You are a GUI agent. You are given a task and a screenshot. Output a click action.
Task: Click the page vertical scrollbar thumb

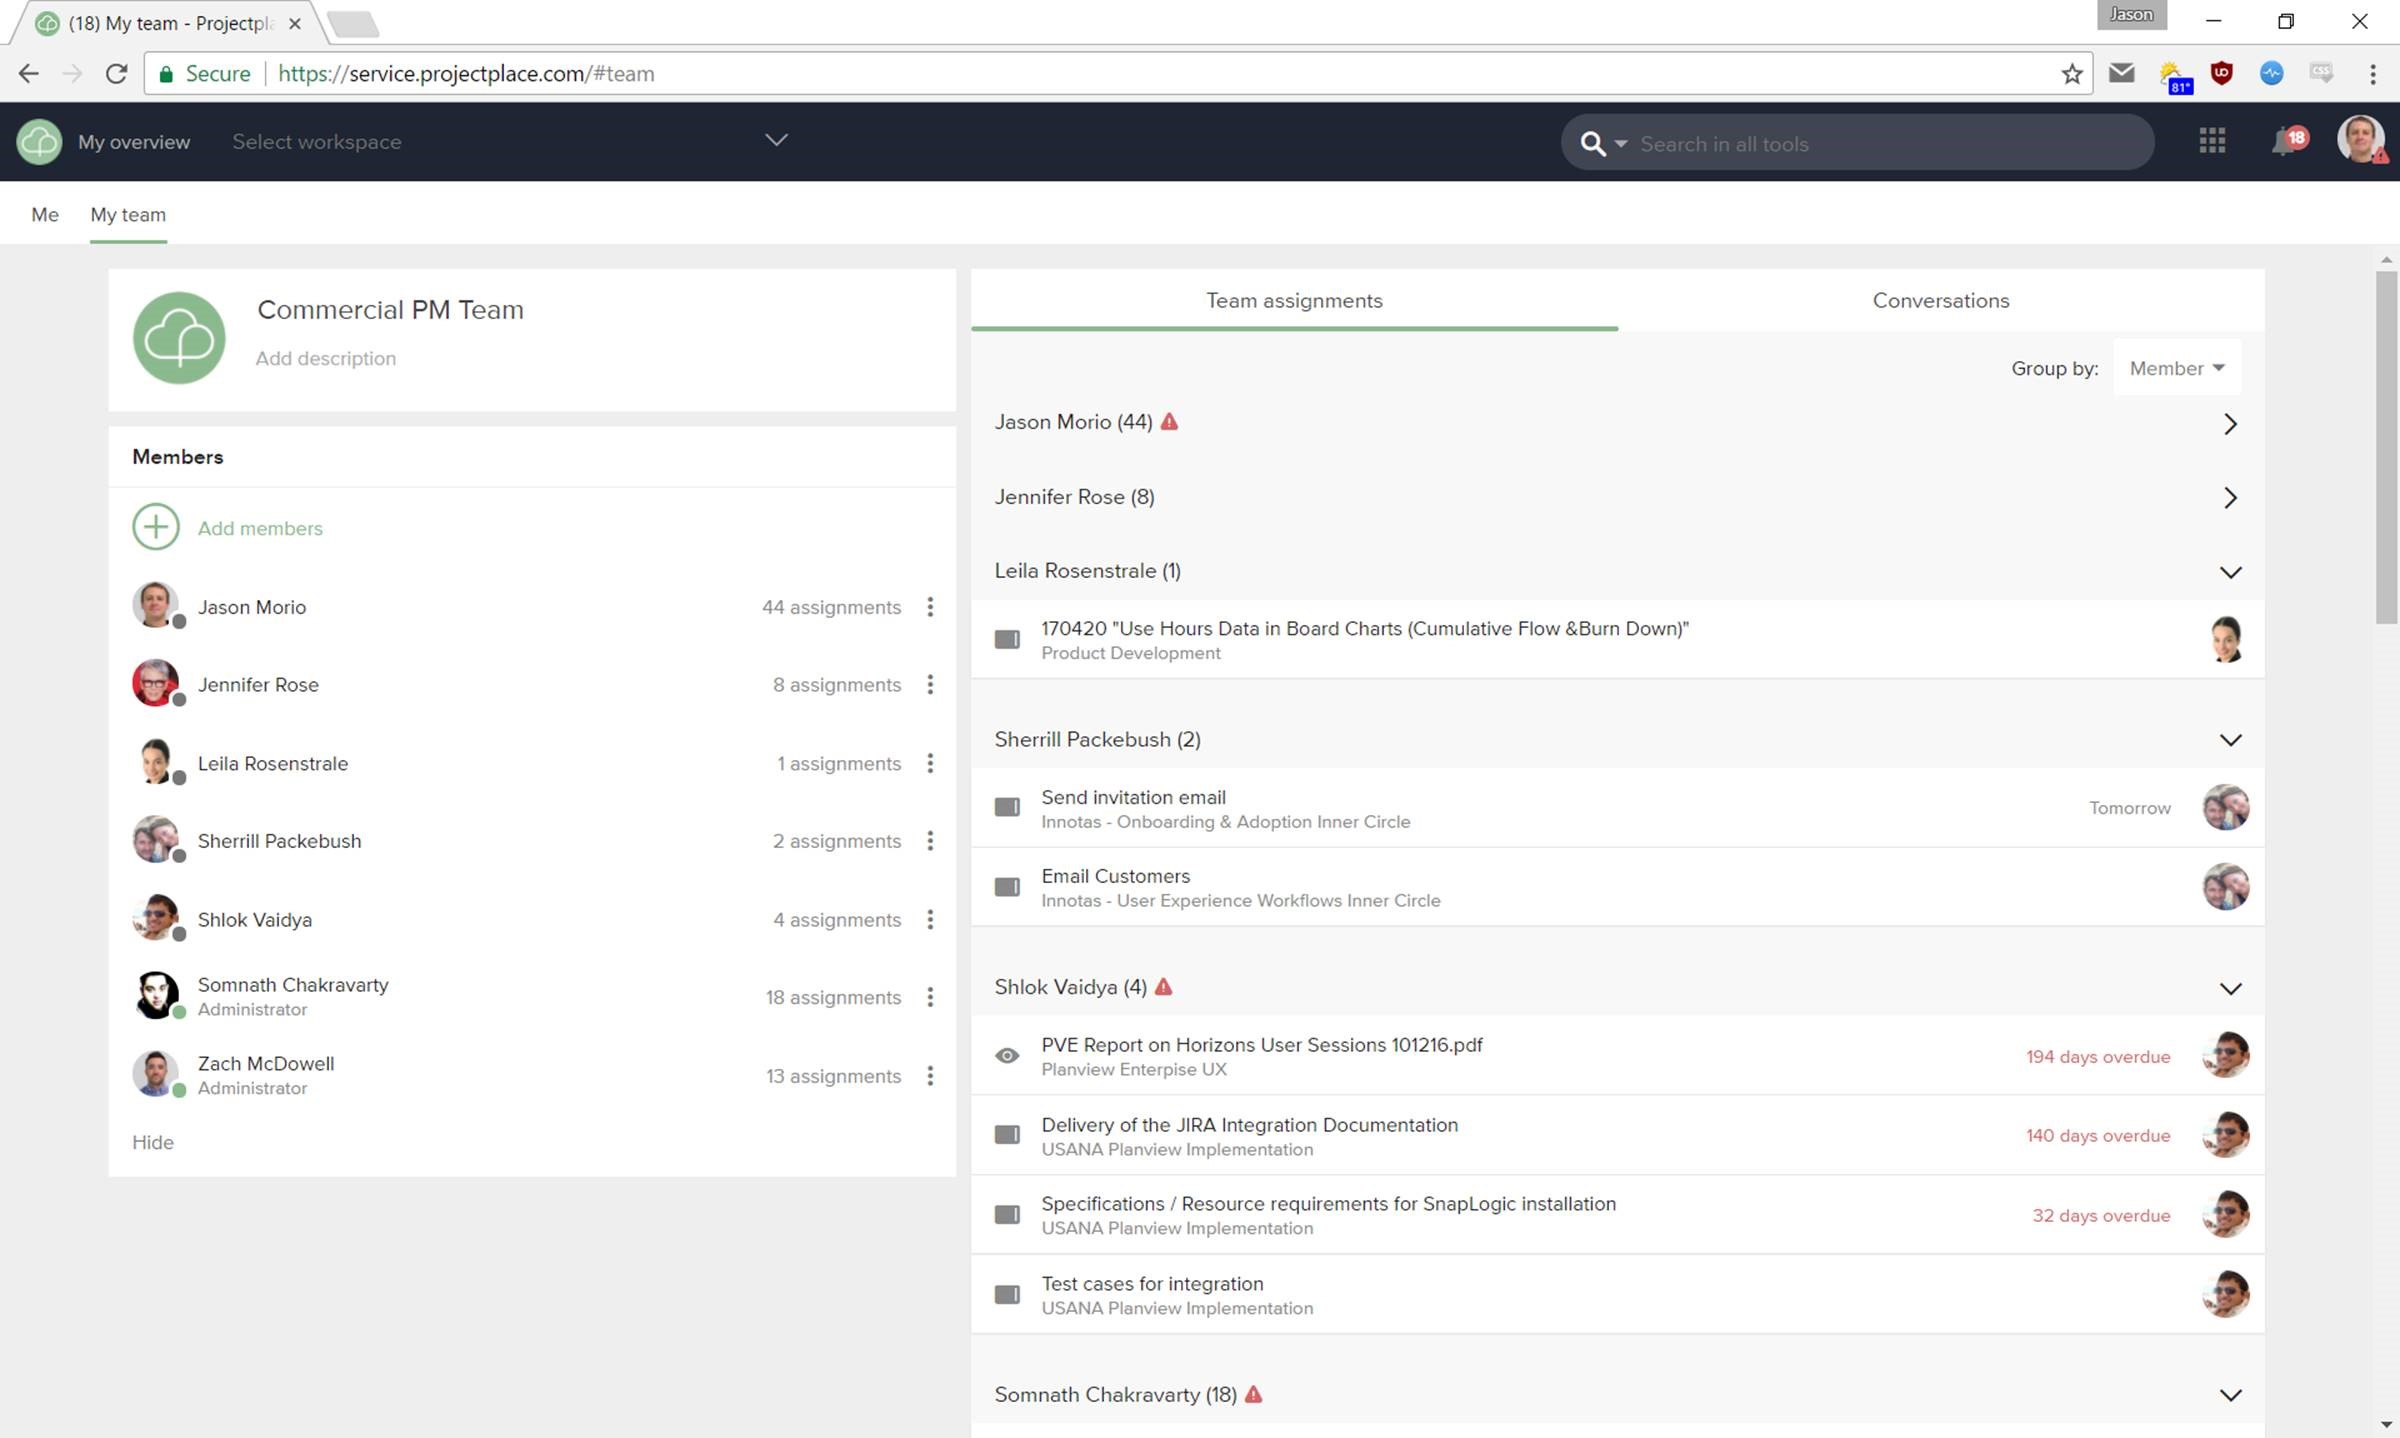pyautogui.click(x=2386, y=445)
